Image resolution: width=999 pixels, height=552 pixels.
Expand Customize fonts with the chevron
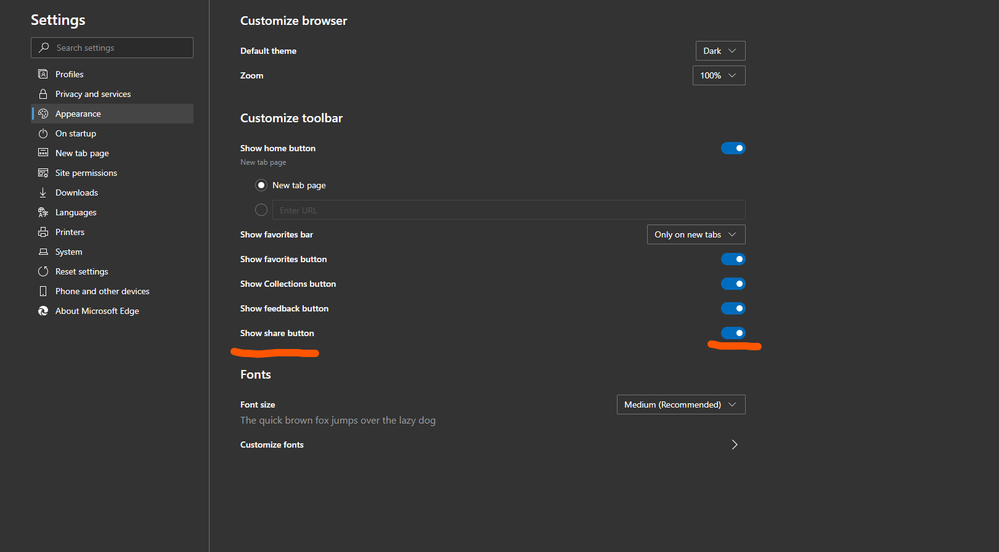click(x=735, y=445)
